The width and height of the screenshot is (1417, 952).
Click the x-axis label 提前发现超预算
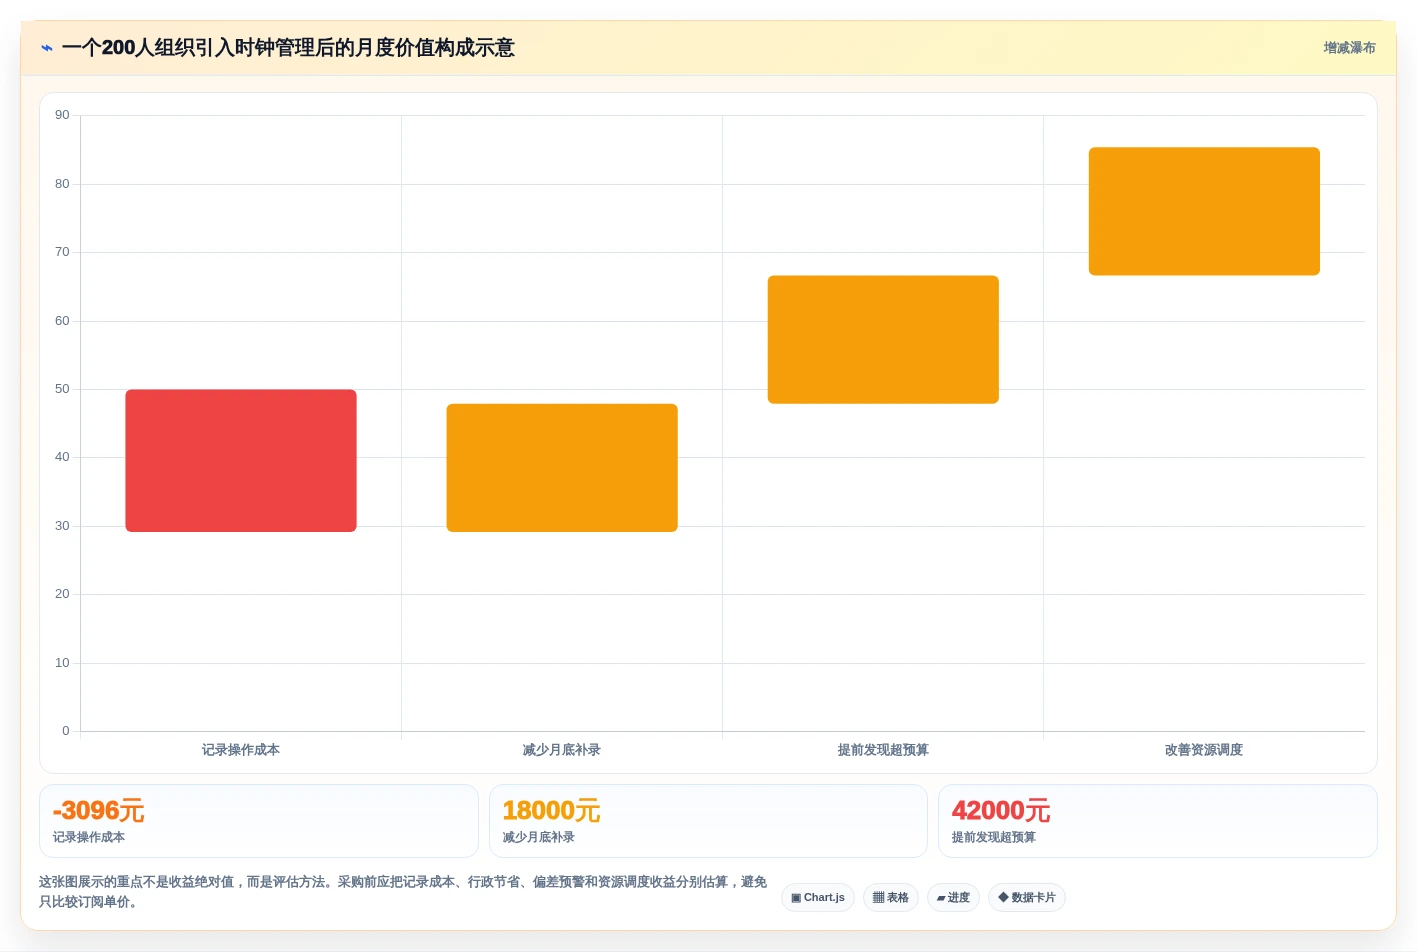(x=883, y=750)
